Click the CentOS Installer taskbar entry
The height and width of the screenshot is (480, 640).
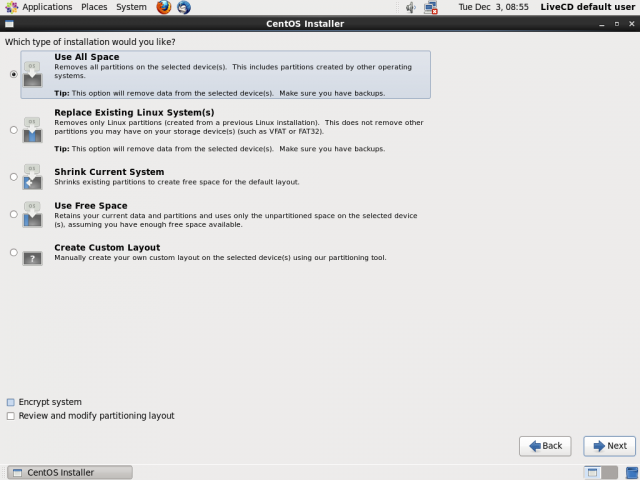[69, 472]
